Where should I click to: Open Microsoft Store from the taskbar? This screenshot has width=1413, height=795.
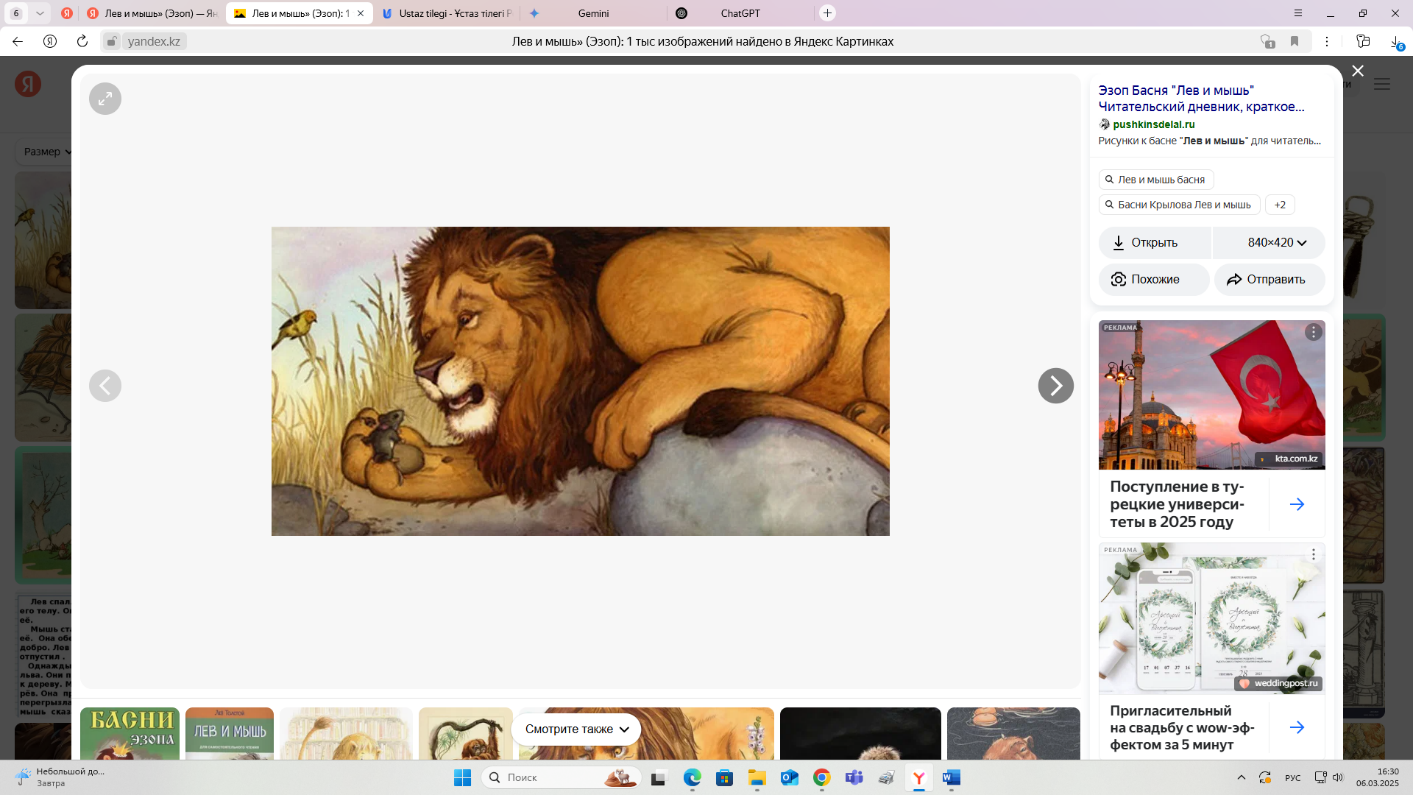click(725, 777)
